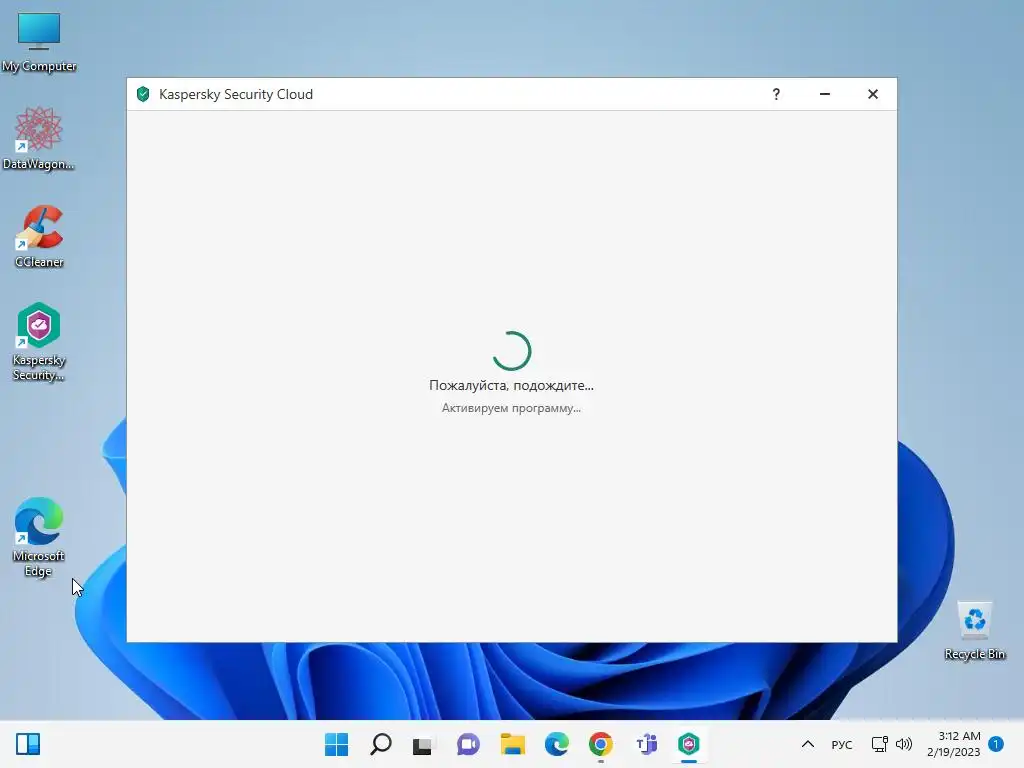The width and height of the screenshot is (1024, 768).
Task: Switch the РУС input language indicator
Action: 842,744
